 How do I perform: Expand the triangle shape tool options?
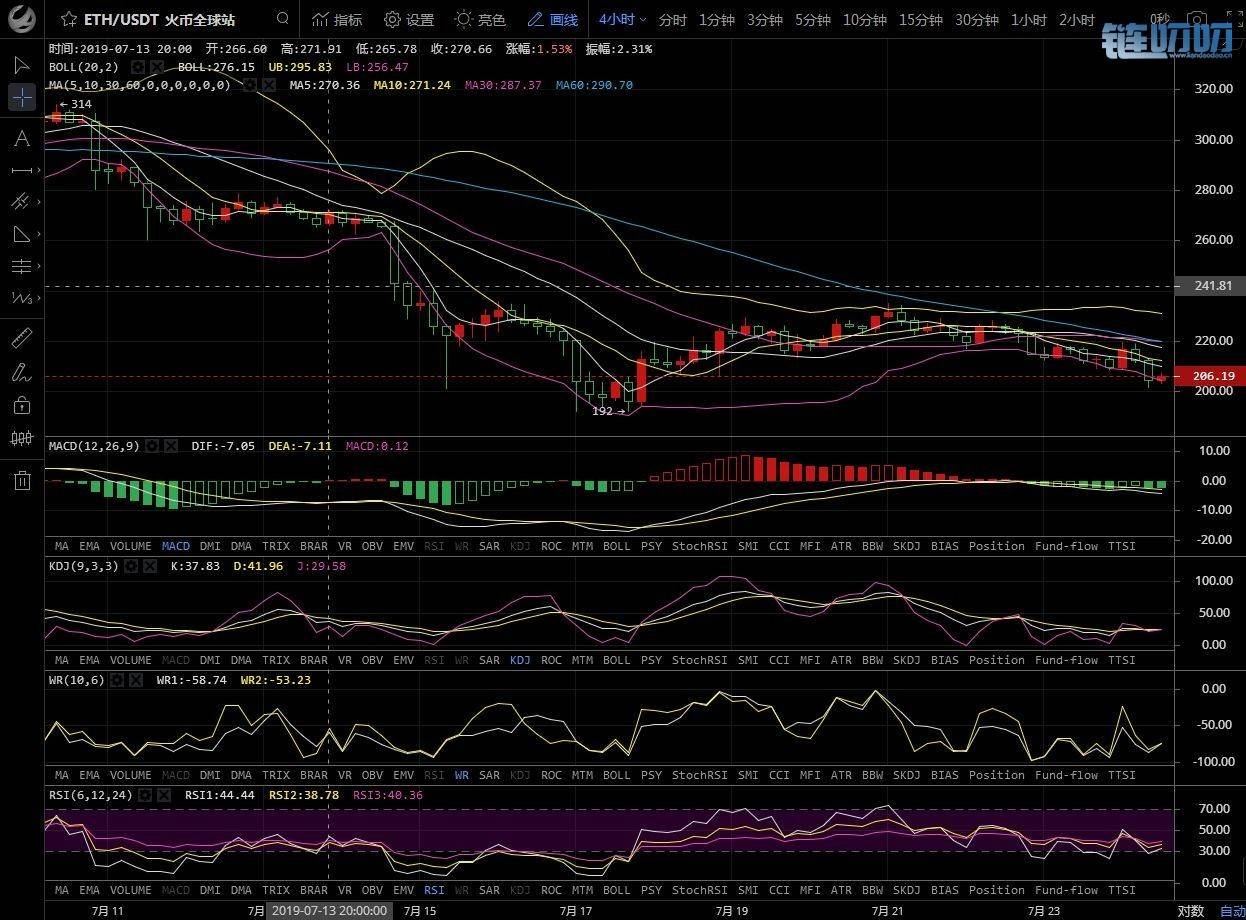tap(38, 235)
